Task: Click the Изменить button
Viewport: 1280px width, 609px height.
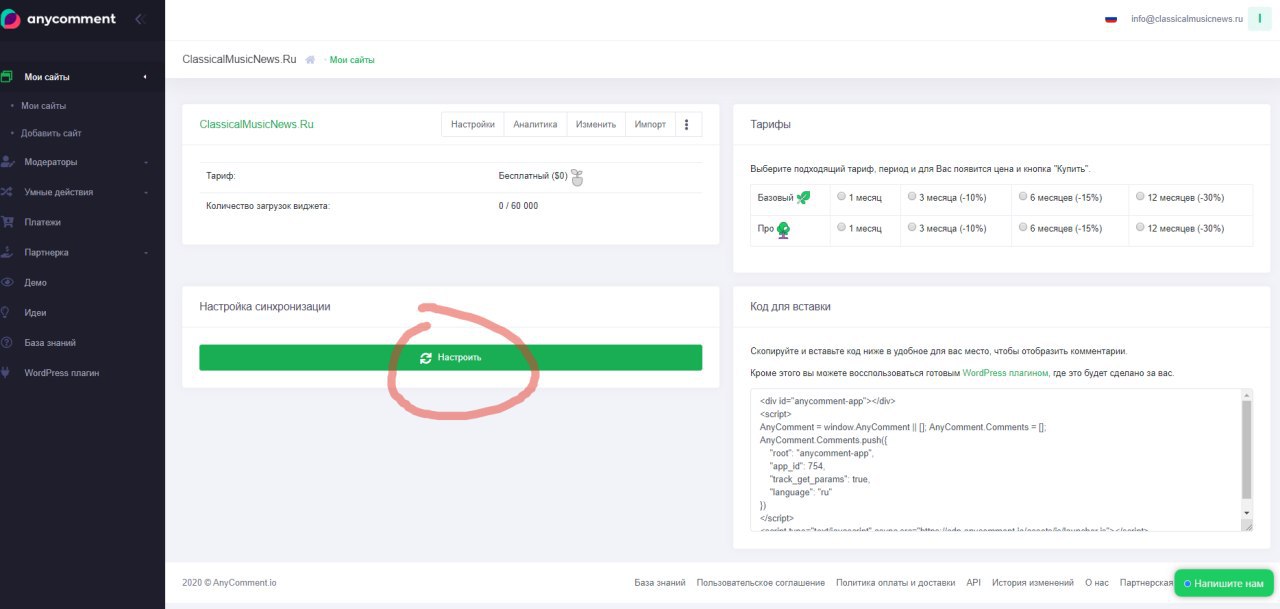Action: click(x=596, y=124)
